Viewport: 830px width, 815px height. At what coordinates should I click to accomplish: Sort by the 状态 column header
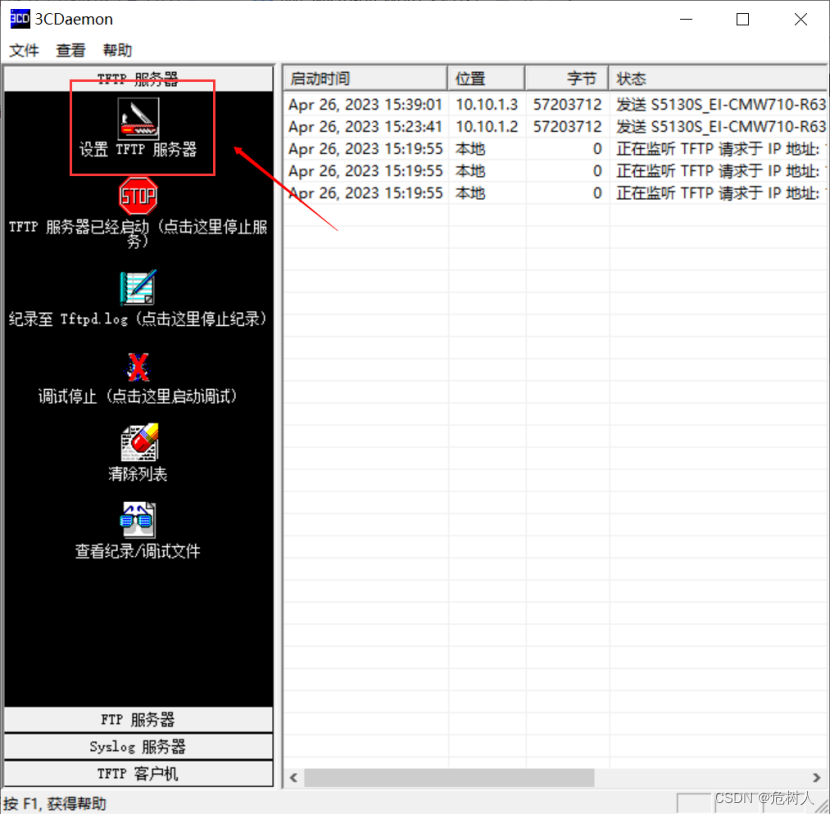tap(718, 78)
